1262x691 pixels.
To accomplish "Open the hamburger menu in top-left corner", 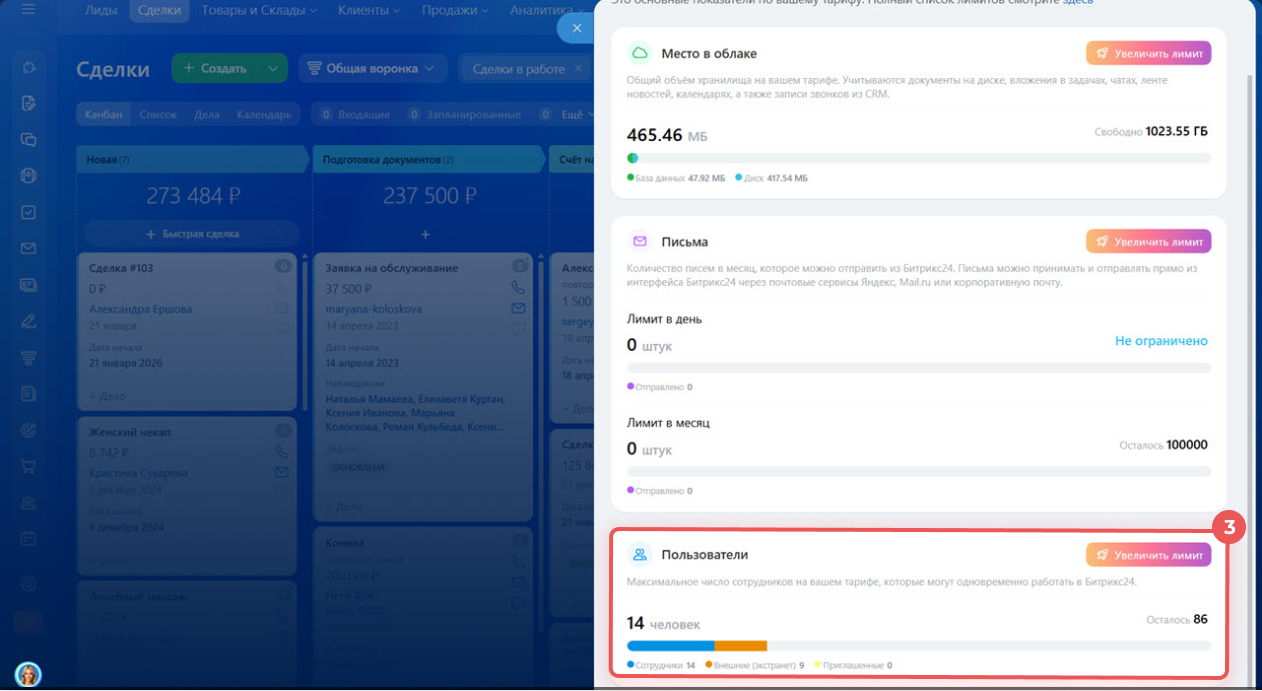I will (x=28, y=11).
